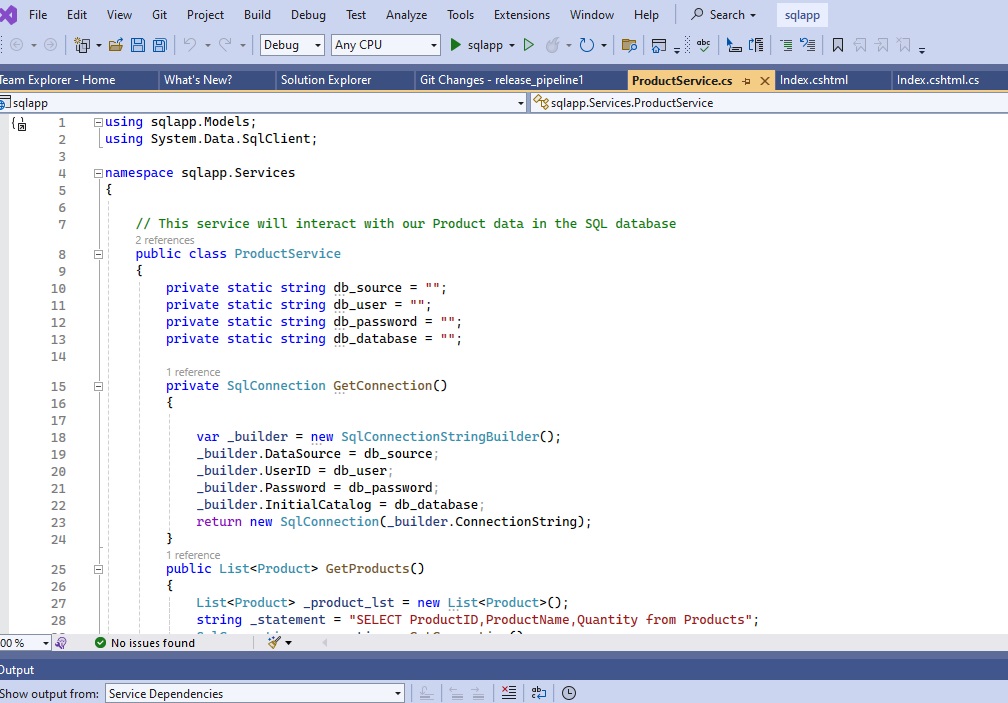Click the No issues found status indicator
Image resolution: width=1008 pixels, height=703 pixels.
pos(145,643)
